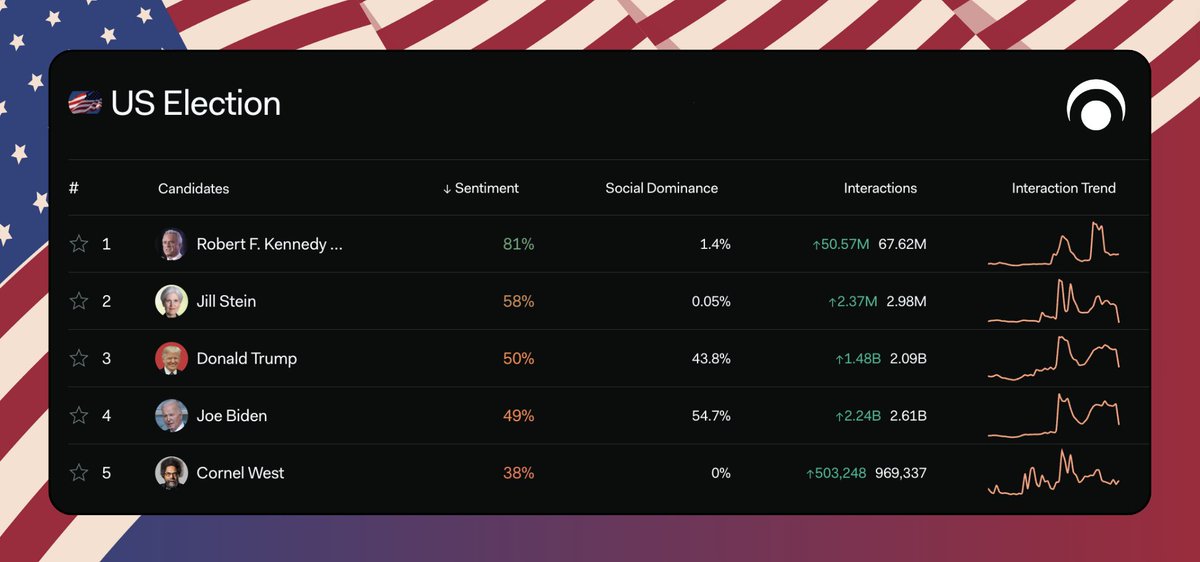
Task: Select the 49% sentiment value
Action: click(518, 415)
